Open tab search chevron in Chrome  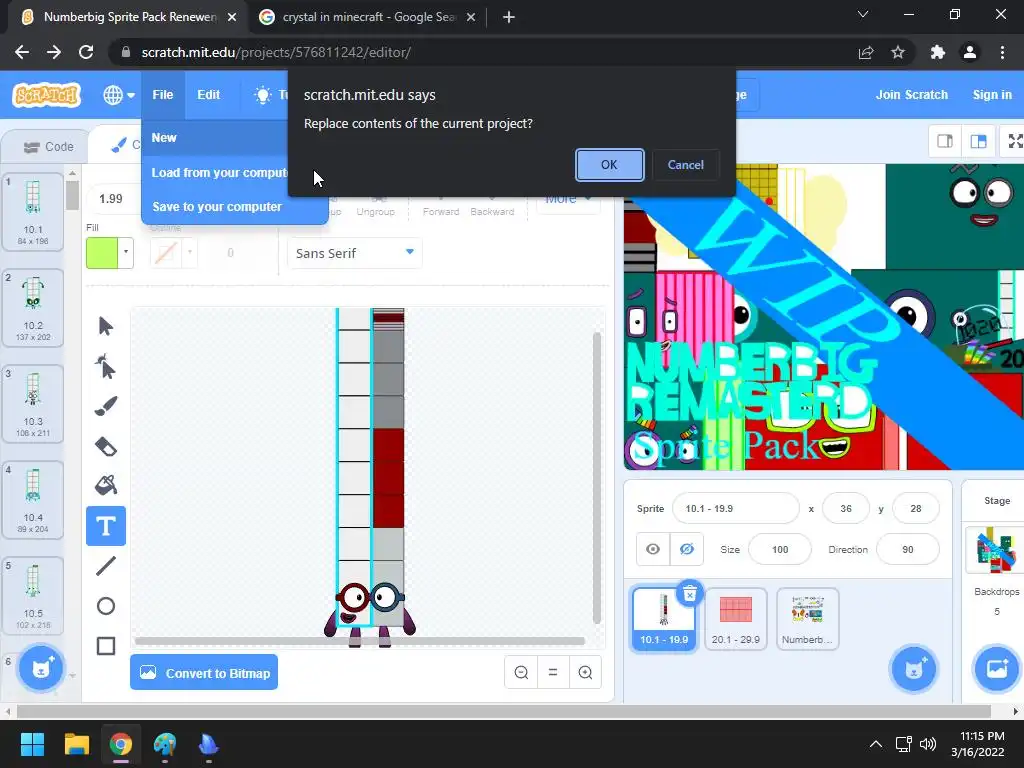coord(863,14)
